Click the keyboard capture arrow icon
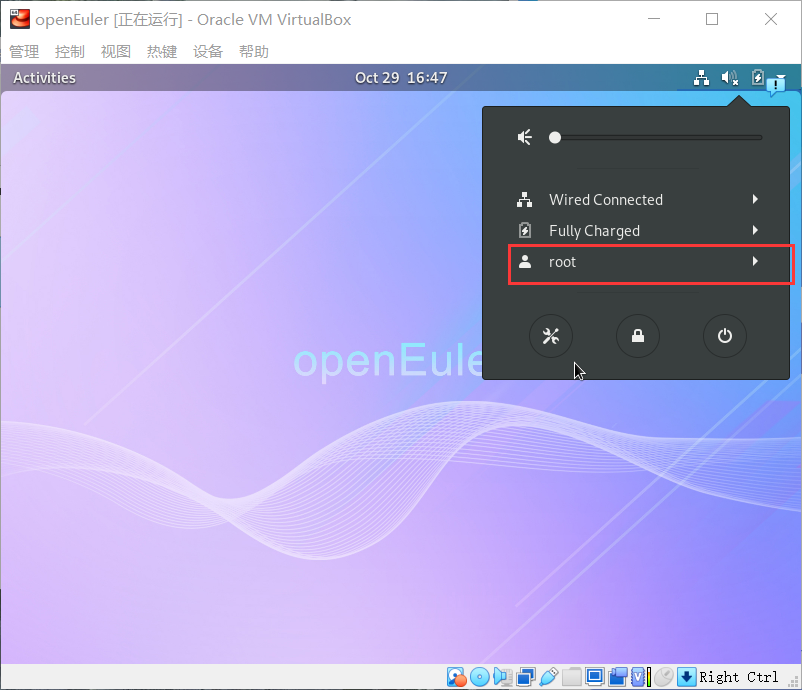802x690 pixels. point(687,677)
